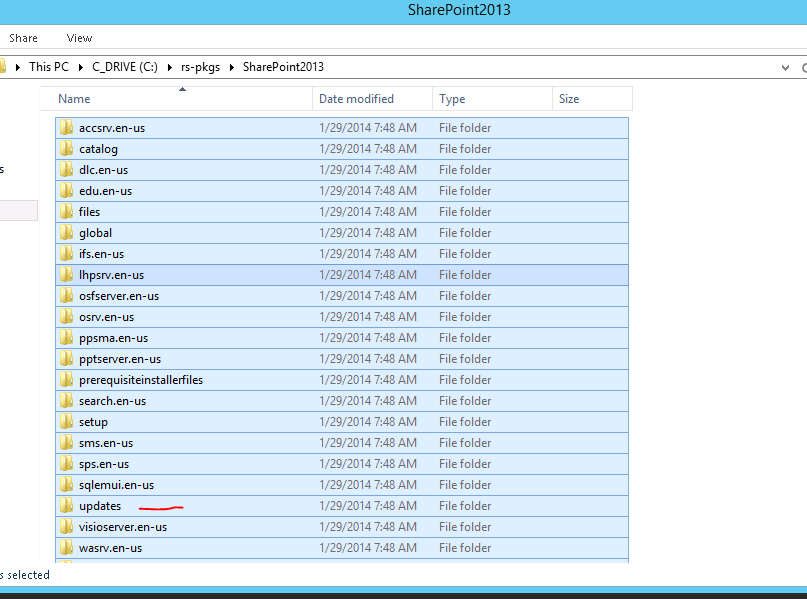Click the sps.en-us folder name
Viewport: 807px width, 599px height.
(x=104, y=464)
